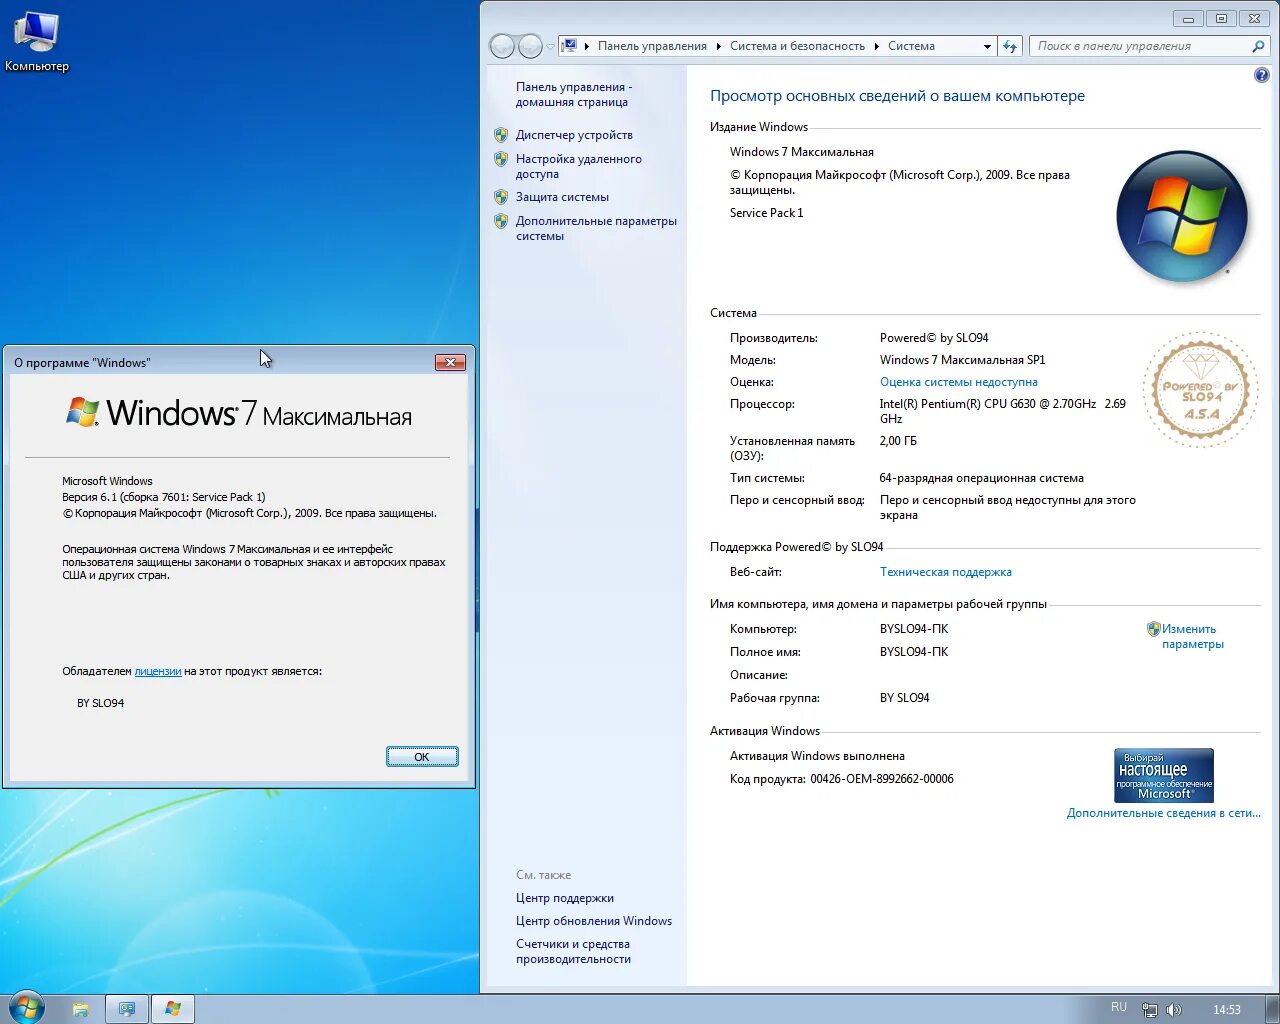Click the search magnifier icon
Screen dimensions: 1280x1024
(x=1258, y=46)
